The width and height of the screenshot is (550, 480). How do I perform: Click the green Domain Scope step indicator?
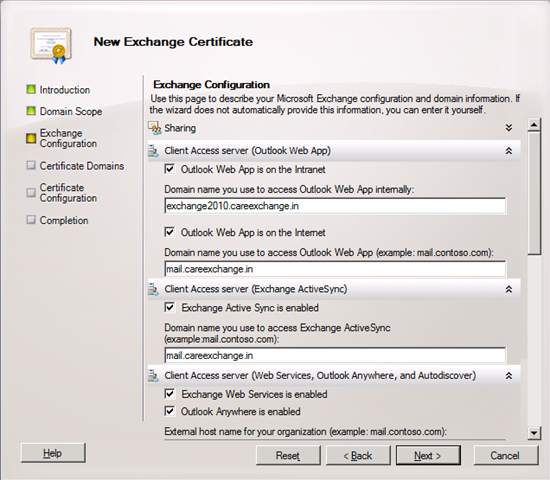pyautogui.click(x=31, y=111)
